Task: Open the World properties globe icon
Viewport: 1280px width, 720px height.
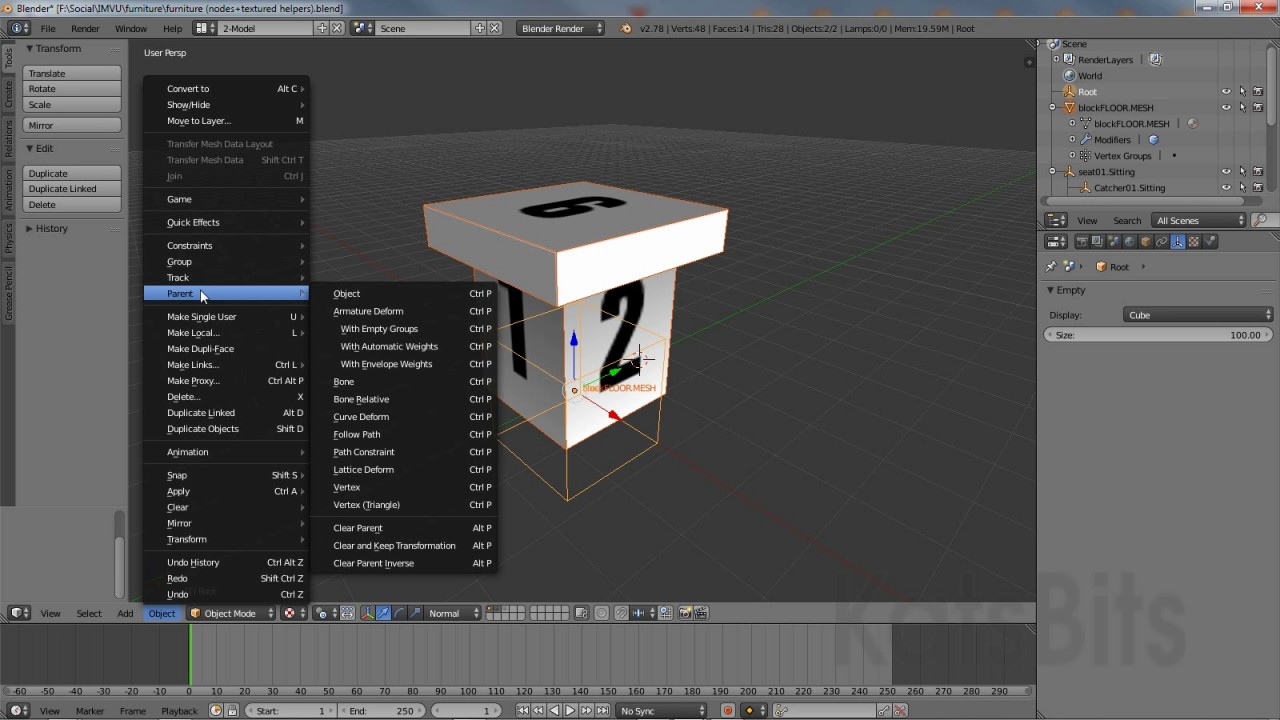Action: [x=1129, y=241]
